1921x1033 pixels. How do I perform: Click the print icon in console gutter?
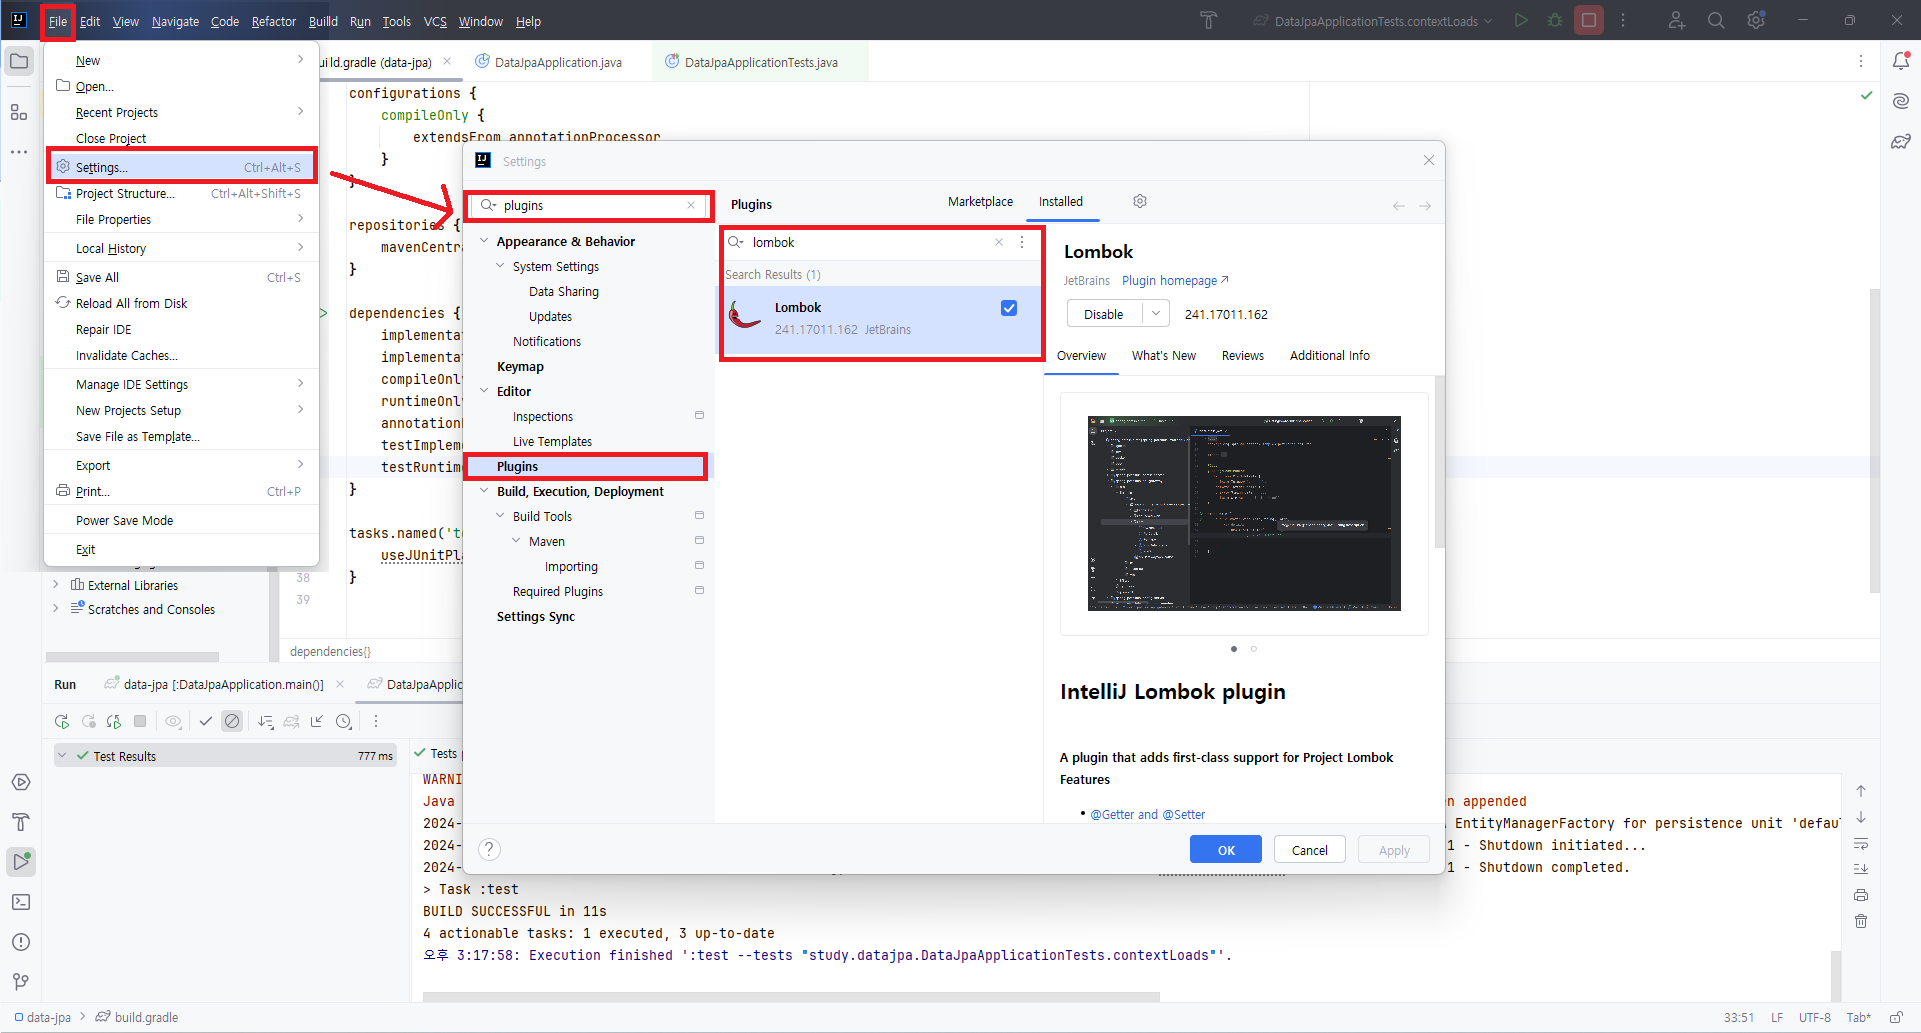click(1861, 895)
